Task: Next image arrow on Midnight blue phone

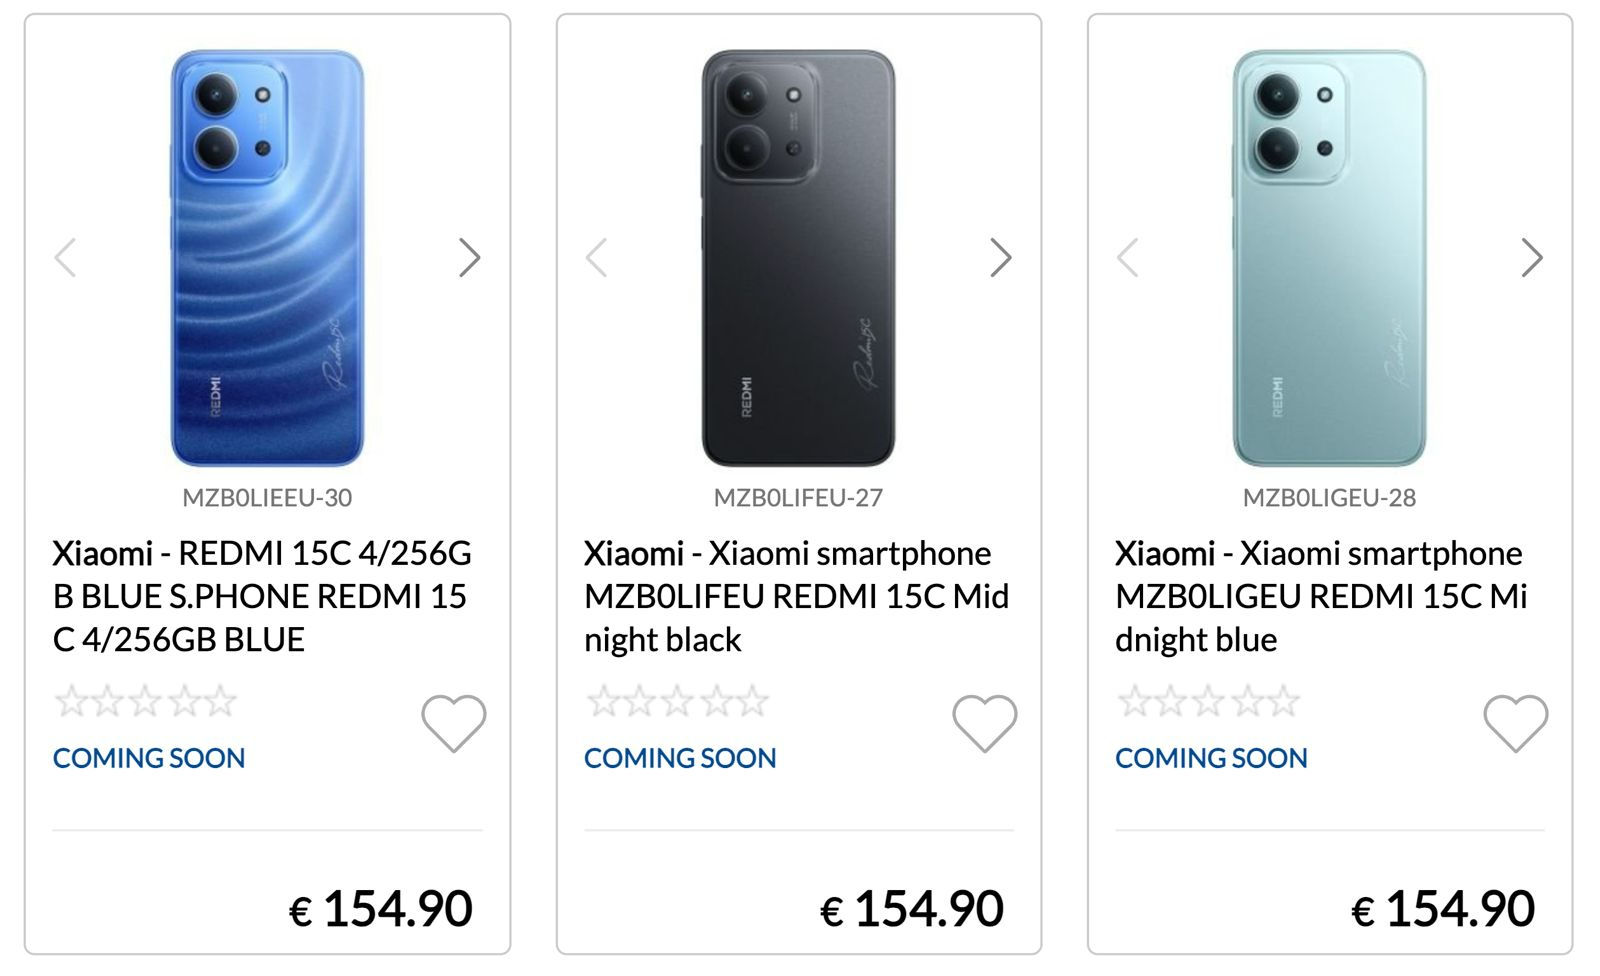Action: click(1532, 257)
